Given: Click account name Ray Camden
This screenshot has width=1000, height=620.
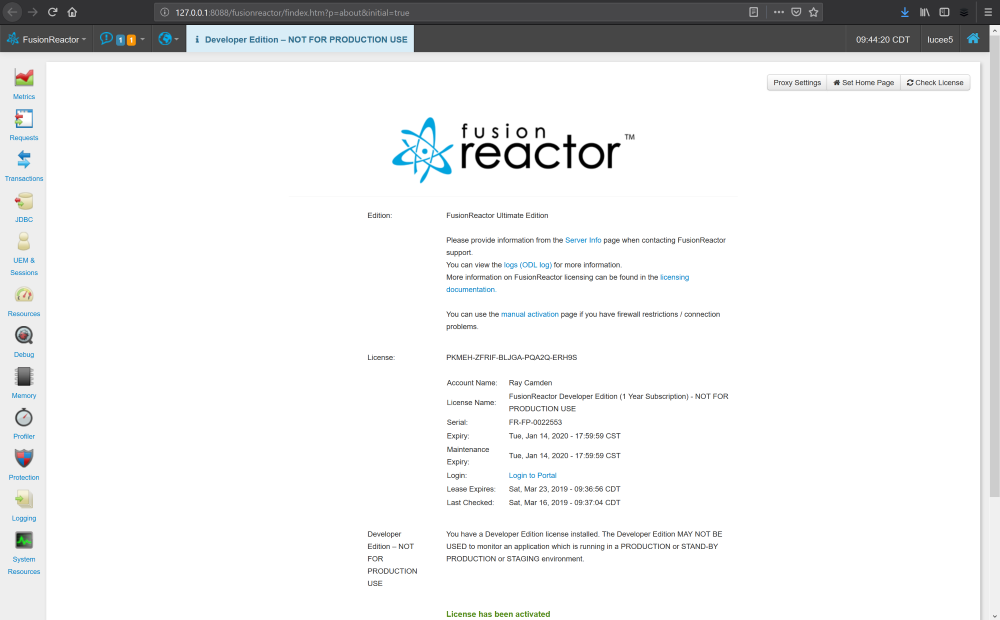Looking at the screenshot, I should click(x=530, y=383).
